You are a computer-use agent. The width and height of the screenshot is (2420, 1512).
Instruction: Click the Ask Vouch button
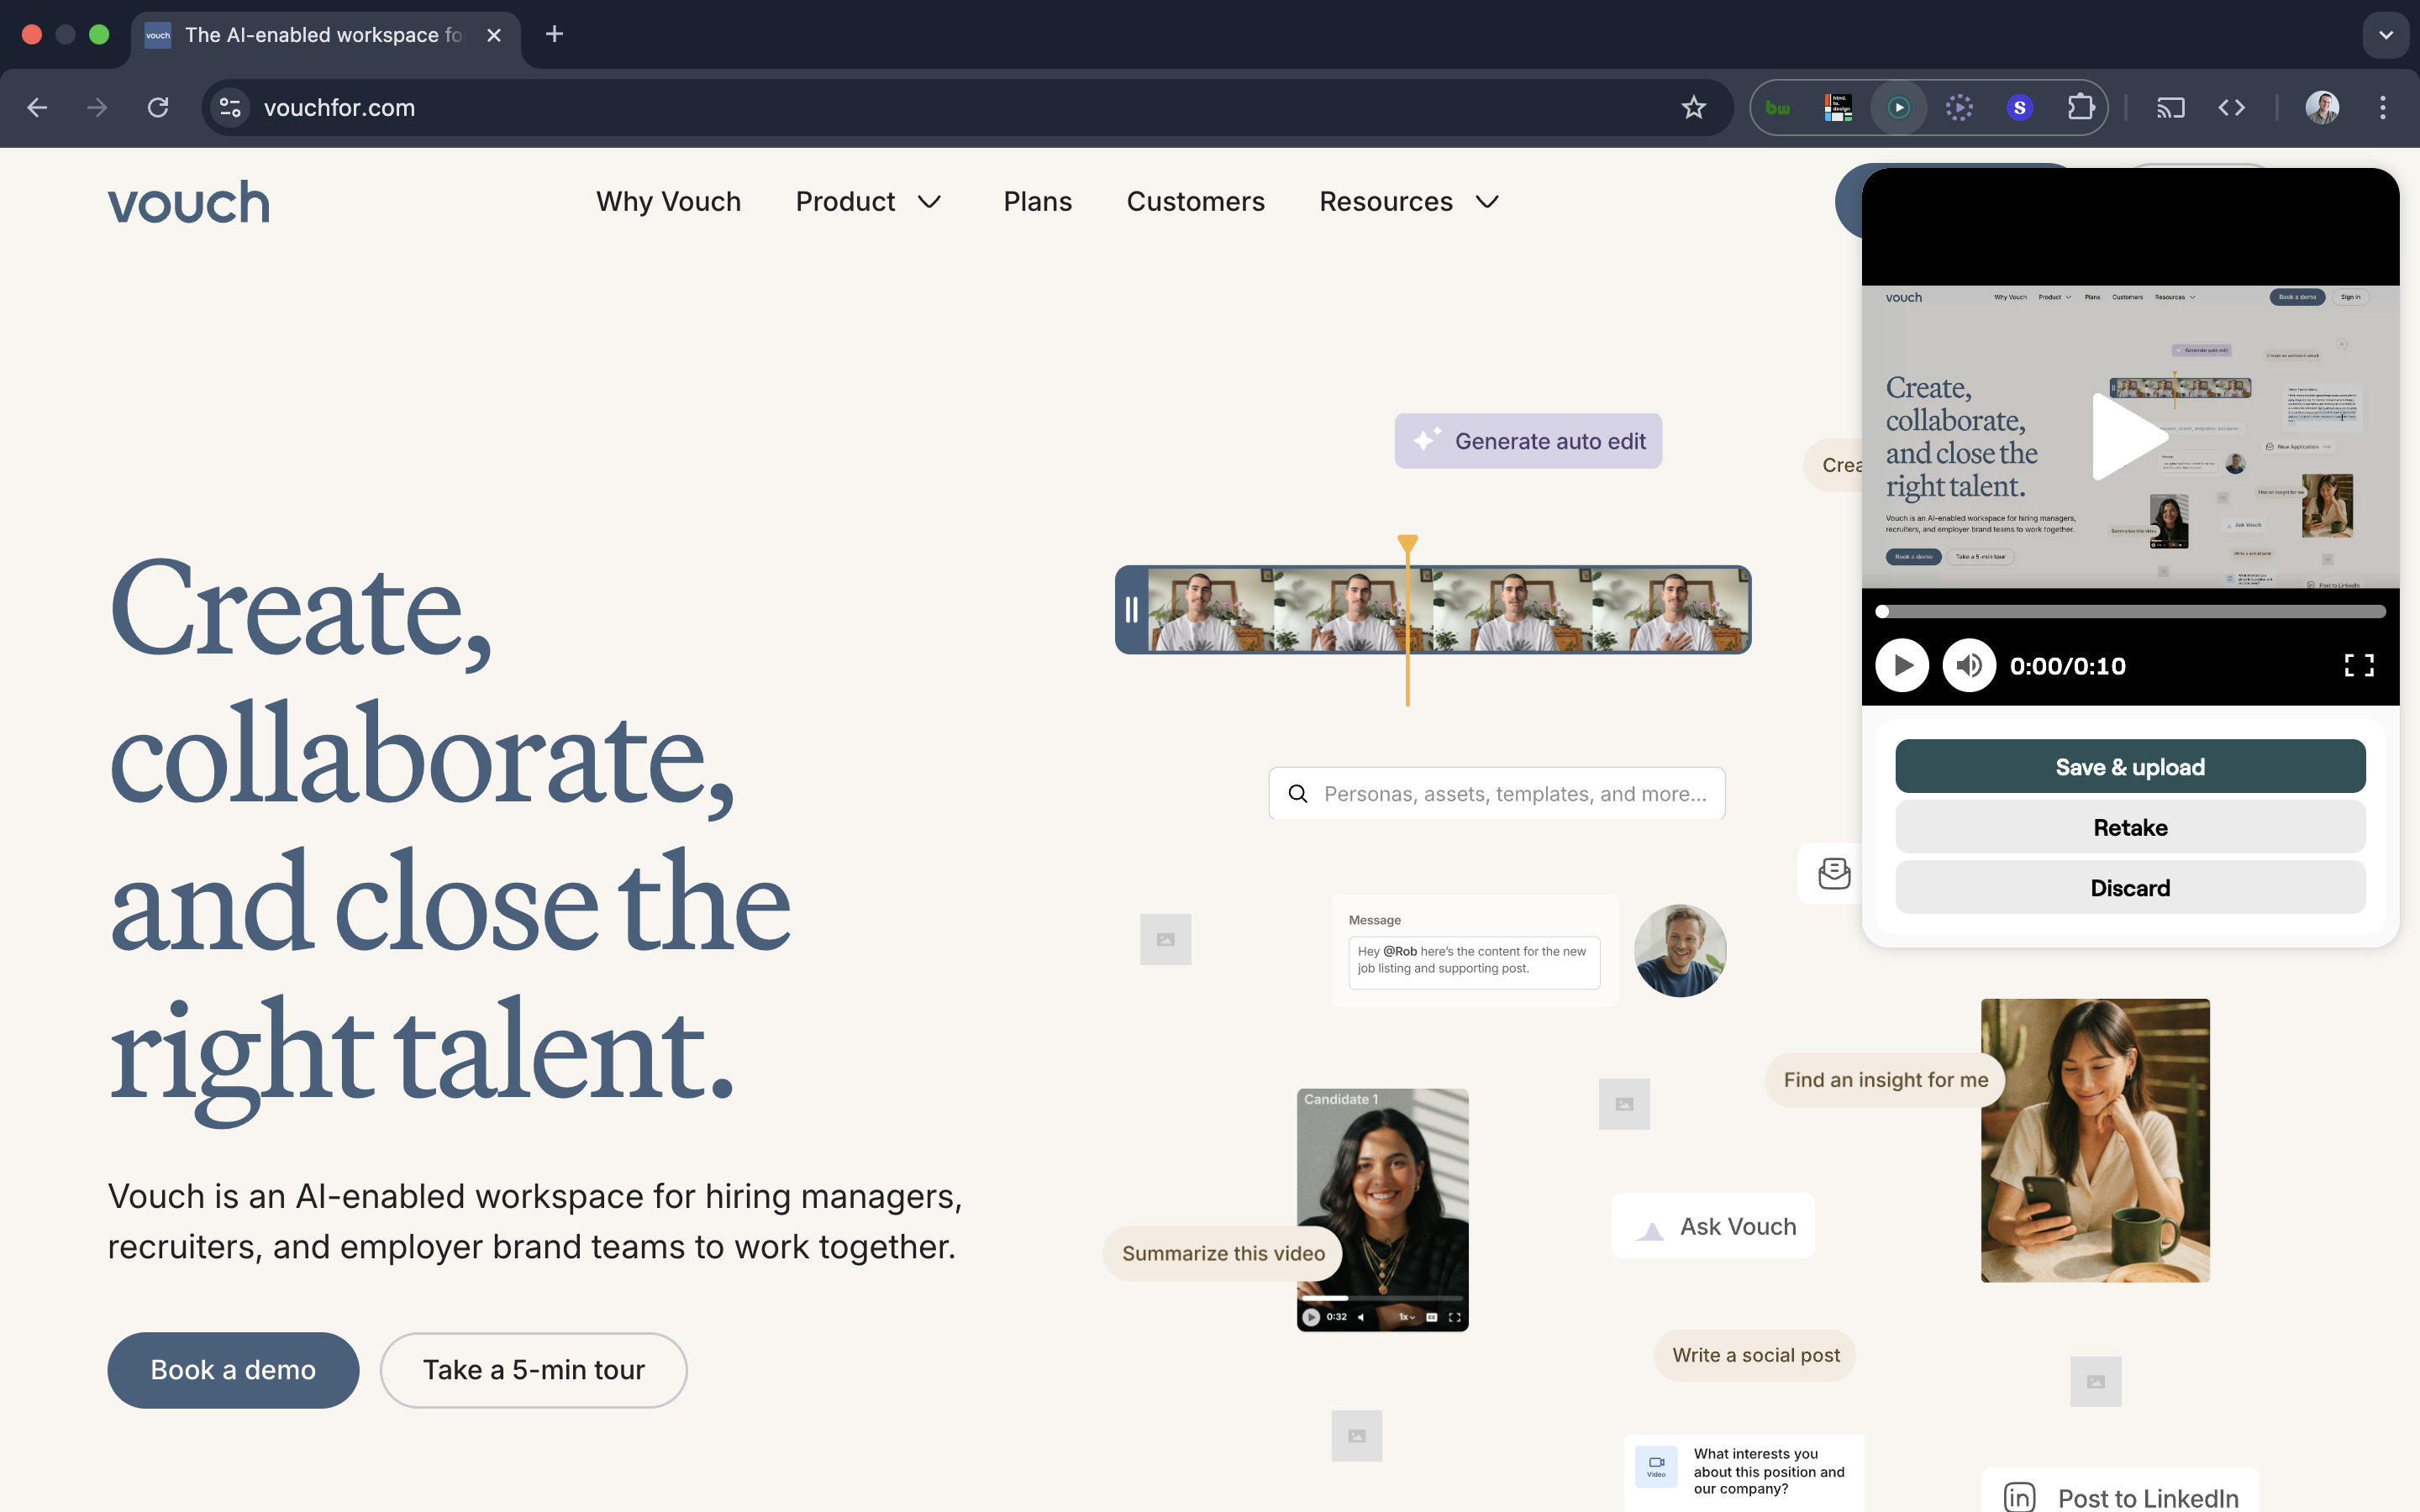pyautogui.click(x=1712, y=1226)
